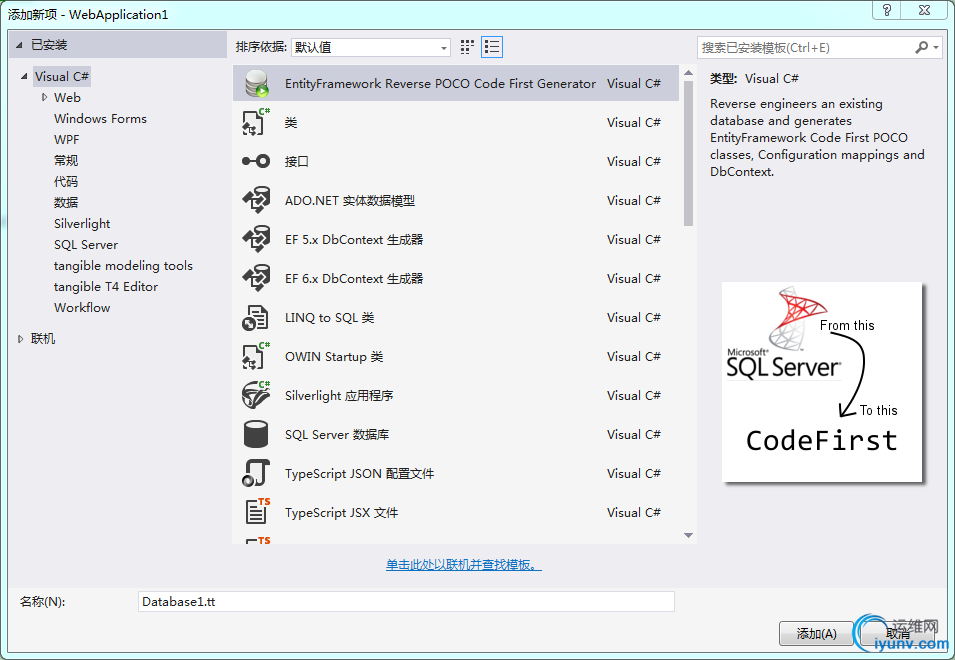Select the 常规 (General) category

66,161
